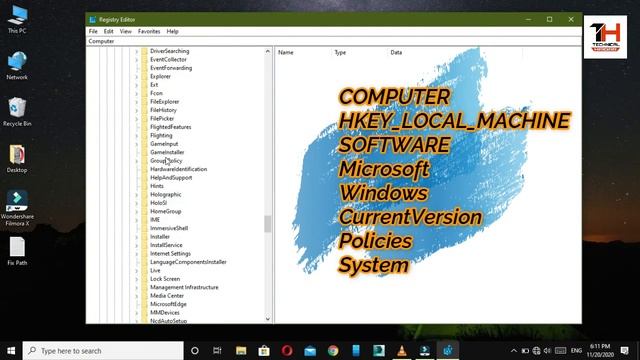Select the EventForwarding key

(171, 68)
